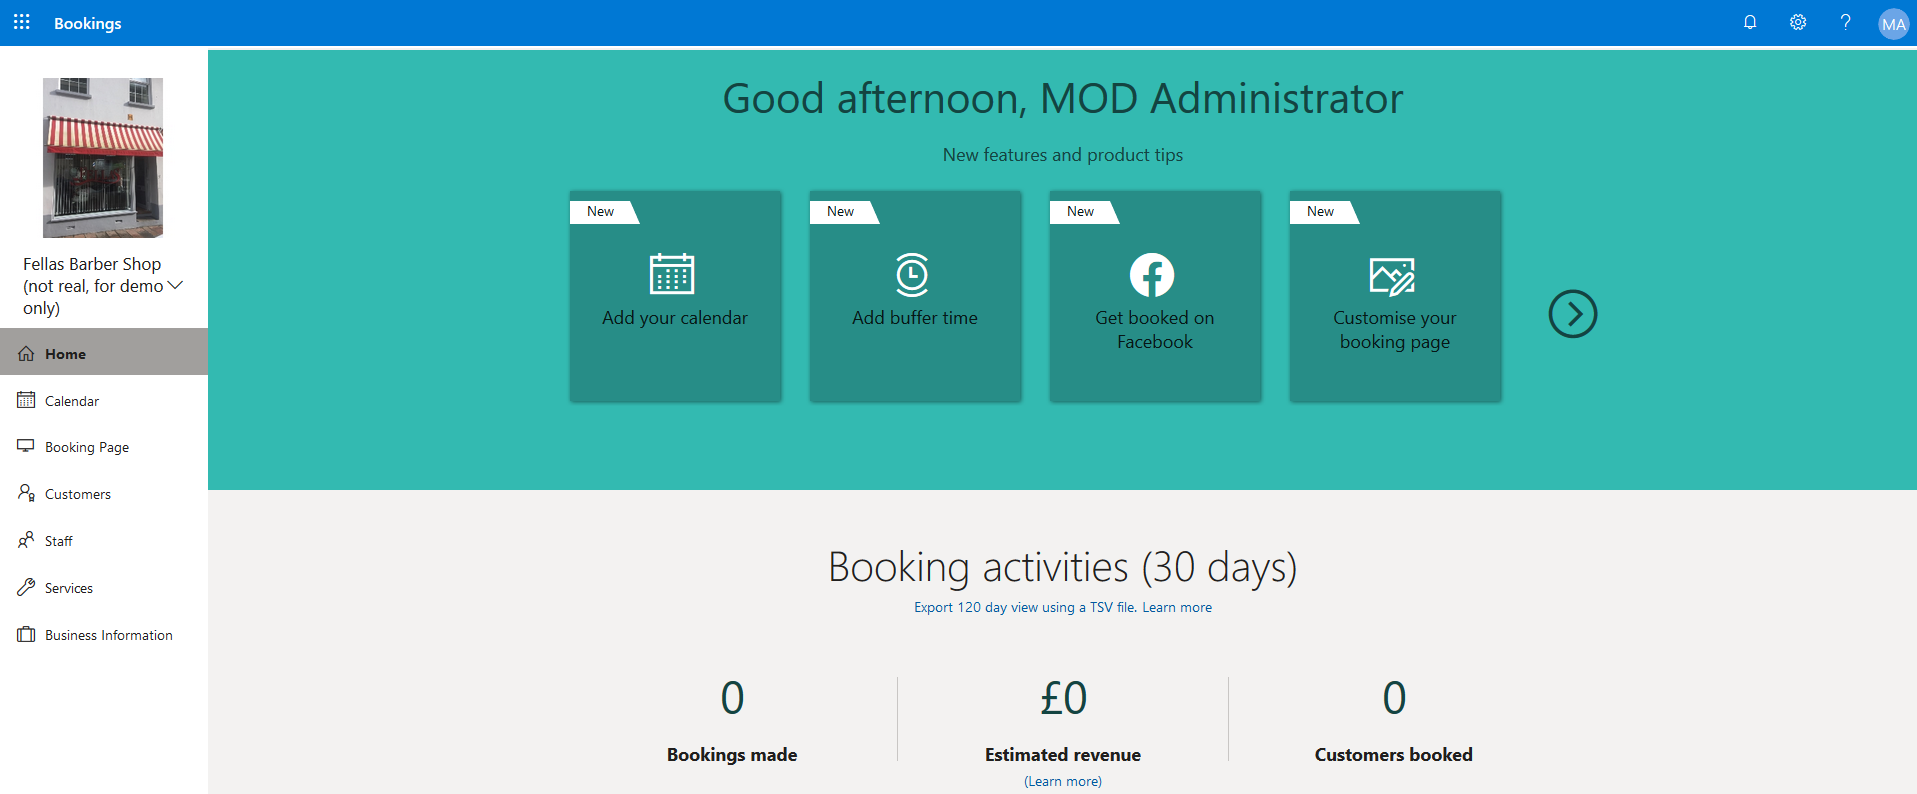1917x794 pixels.
Task: Click Learn more beside TSV file
Action: click(x=1177, y=607)
